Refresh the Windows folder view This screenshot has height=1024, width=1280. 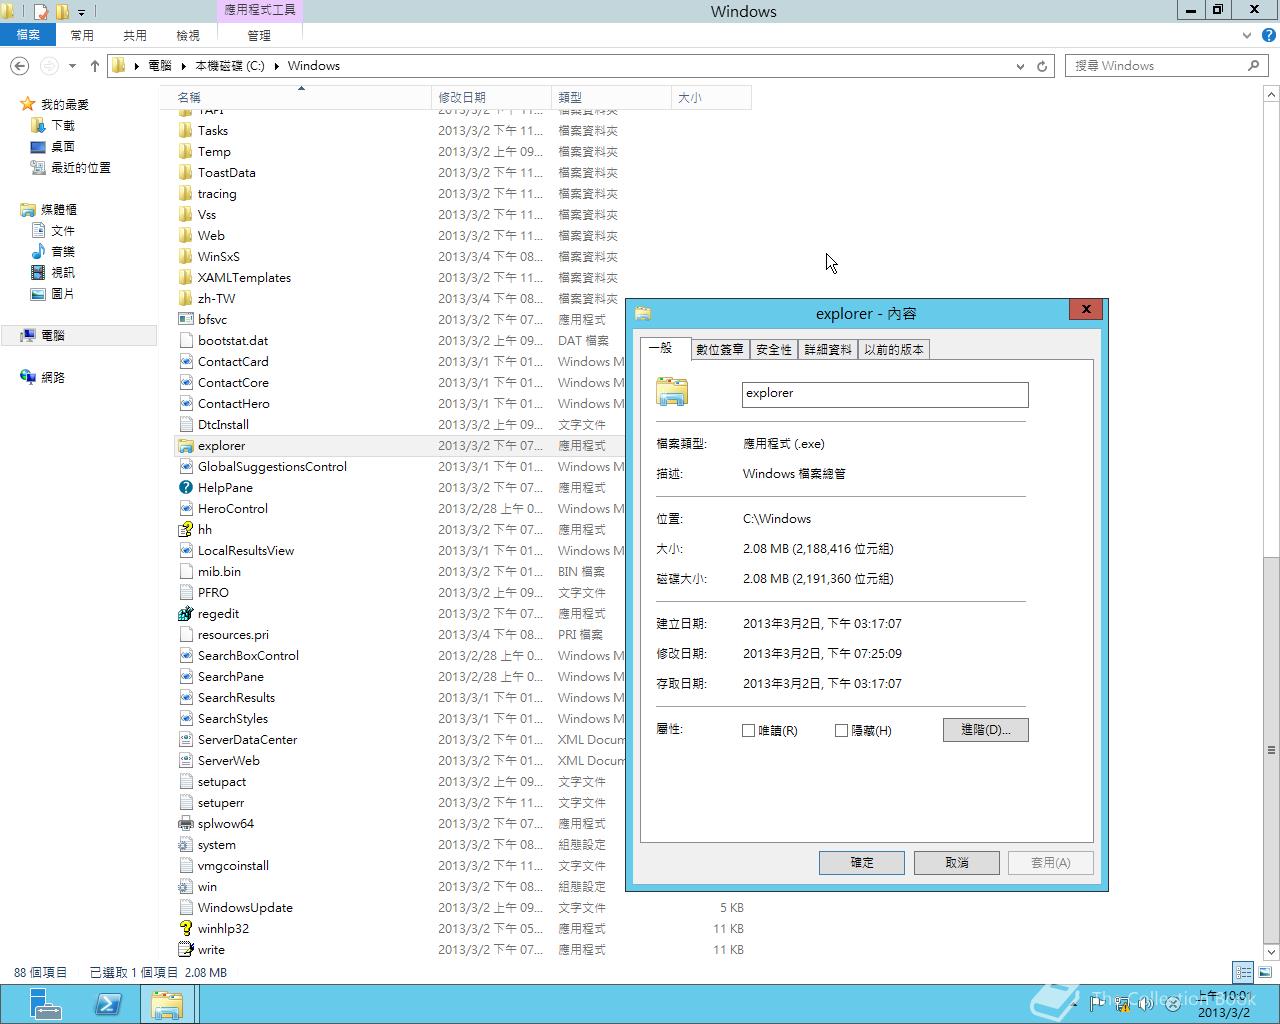[1042, 66]
